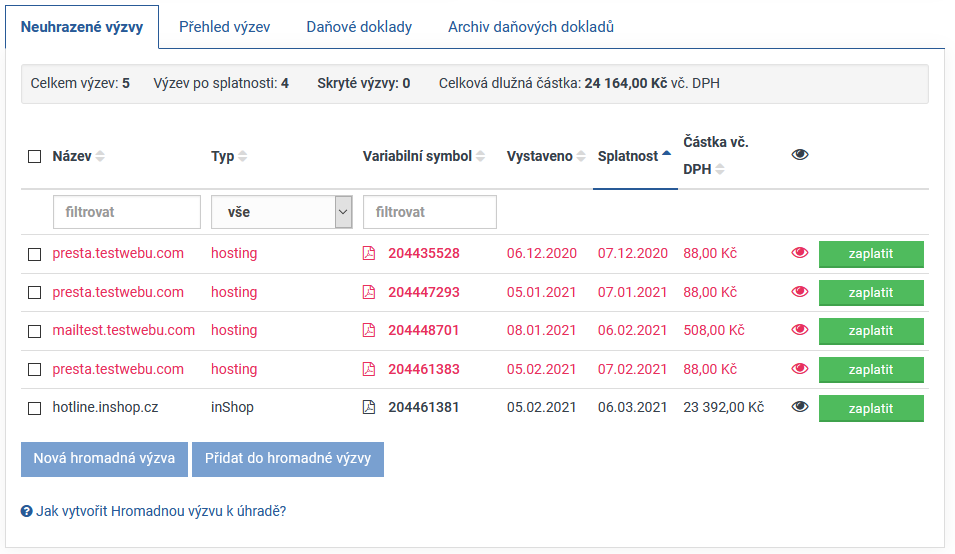This screenshot has width=955, height=554.
Task: Open Archiv daňových dokladů tab
Action: coord(530,27)
